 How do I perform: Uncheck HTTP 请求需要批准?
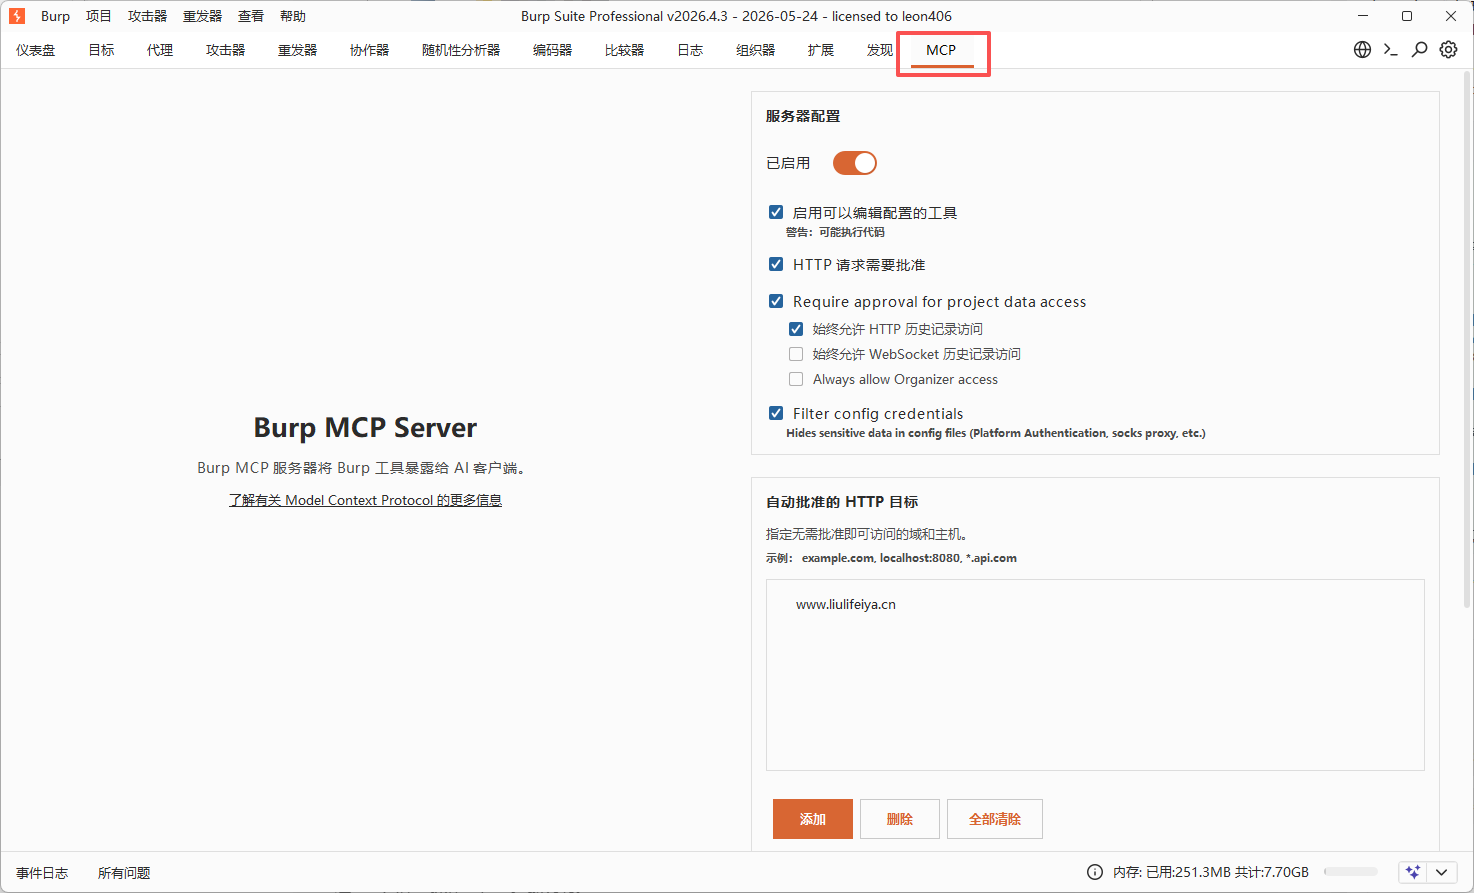pos(776,264)
